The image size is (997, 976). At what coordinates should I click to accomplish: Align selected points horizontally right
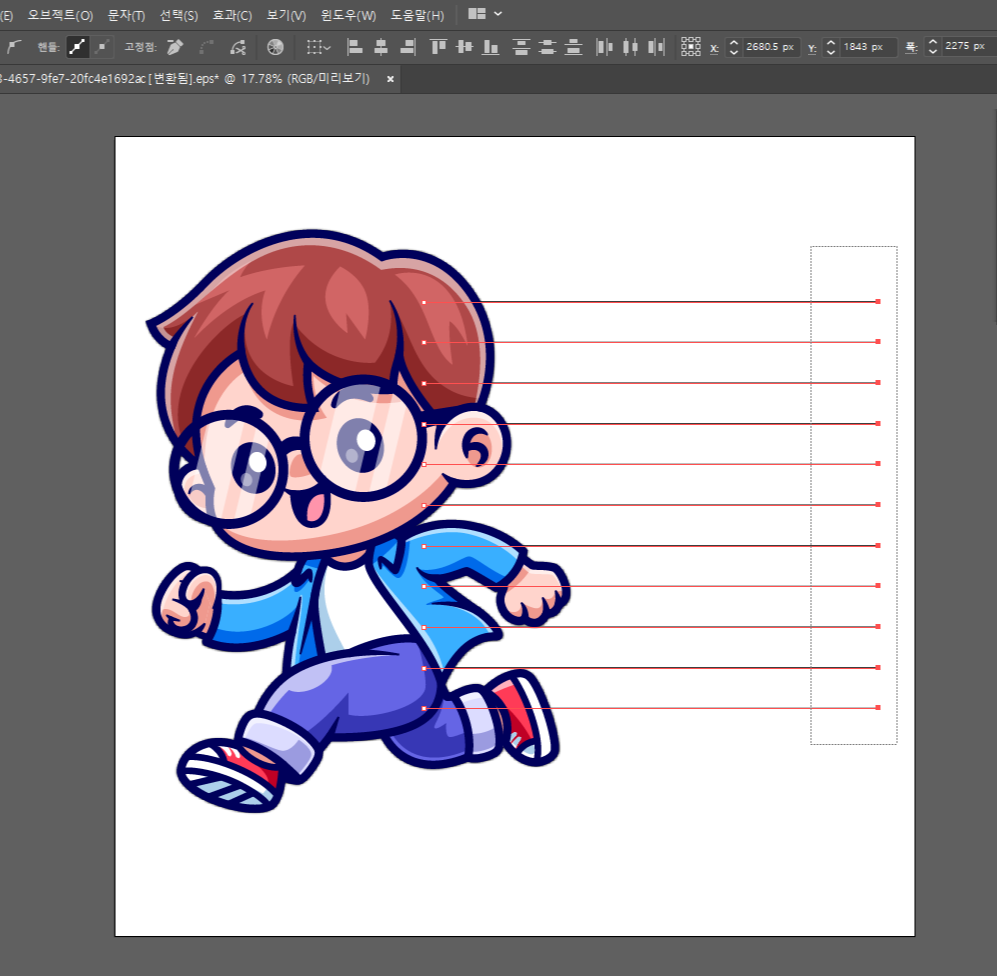coord(408,46)
